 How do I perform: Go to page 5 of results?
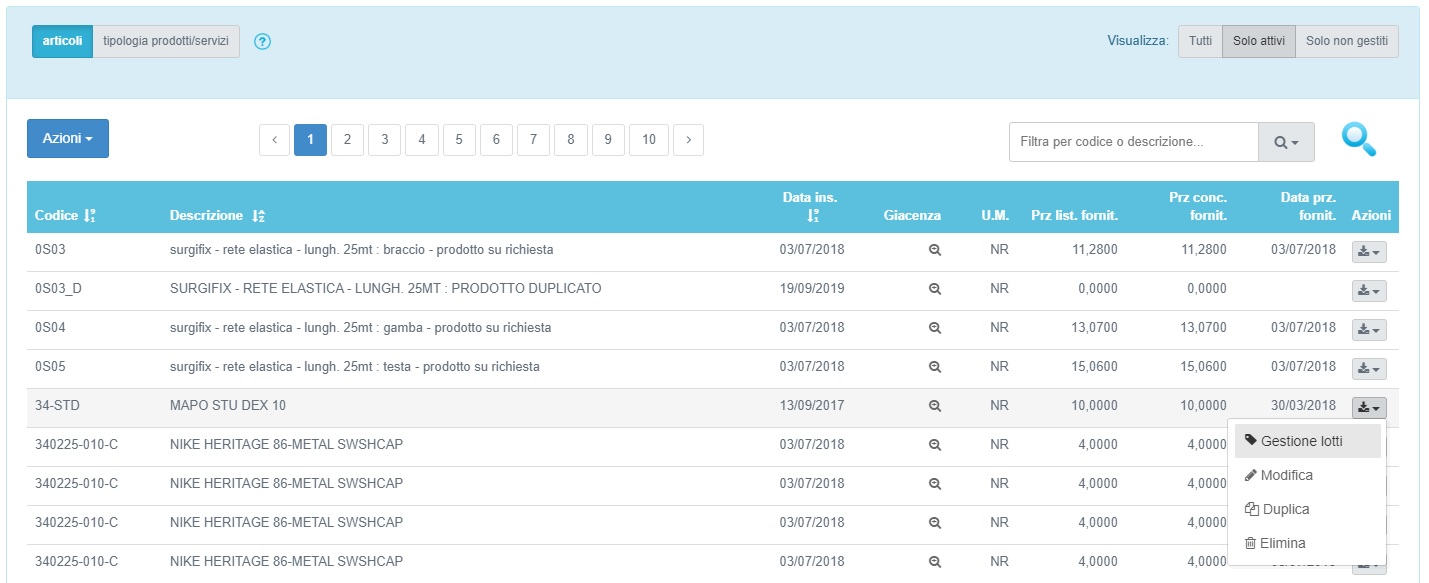point(459,140)
